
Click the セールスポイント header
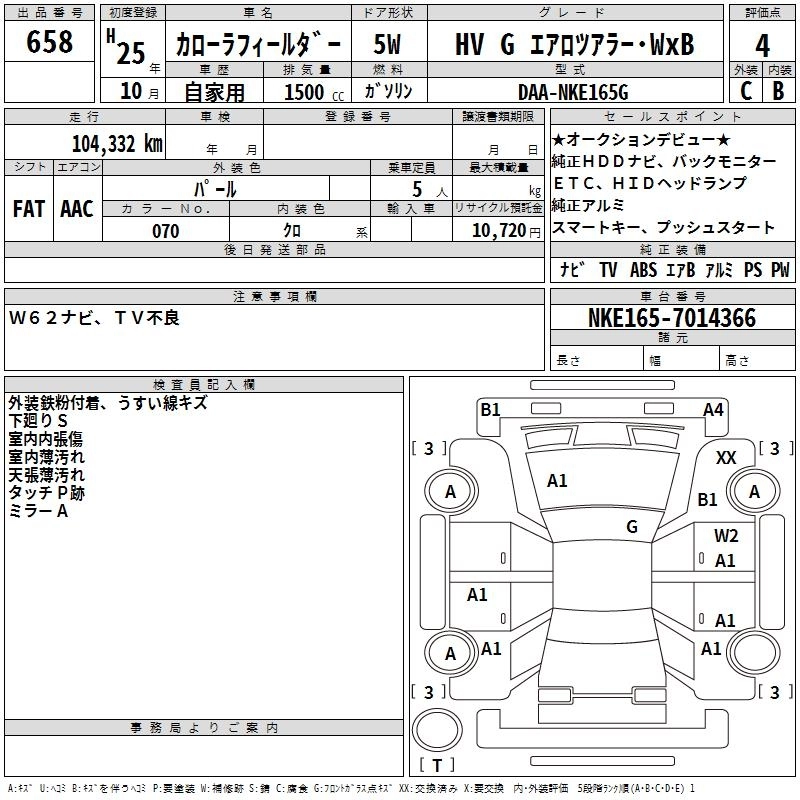(672, 117)
